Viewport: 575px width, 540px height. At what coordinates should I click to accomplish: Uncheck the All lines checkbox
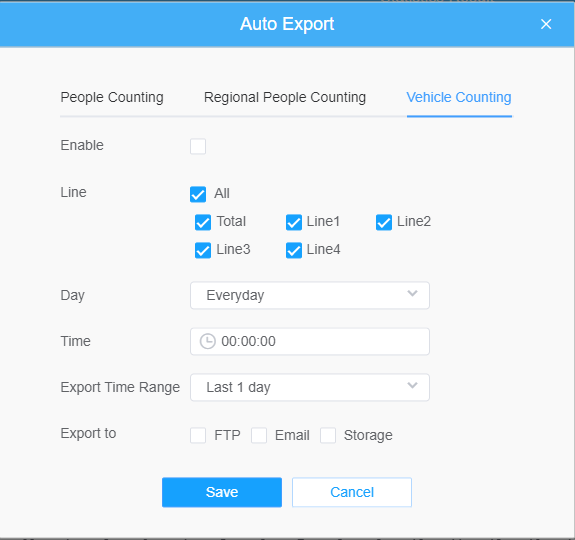coord(198,194)
